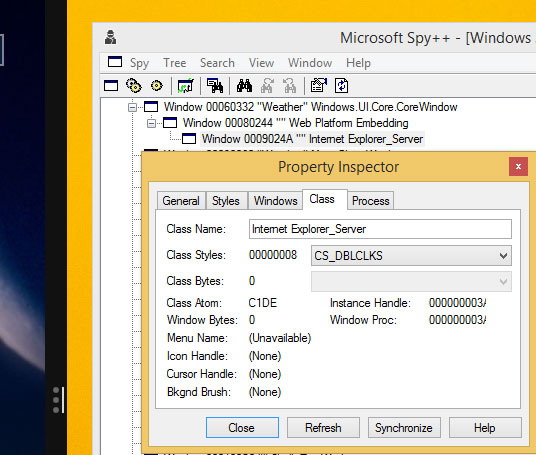Open the Window menu
Image resolution: width=536 pixels, height=455 pixels.
coord(310,63)
